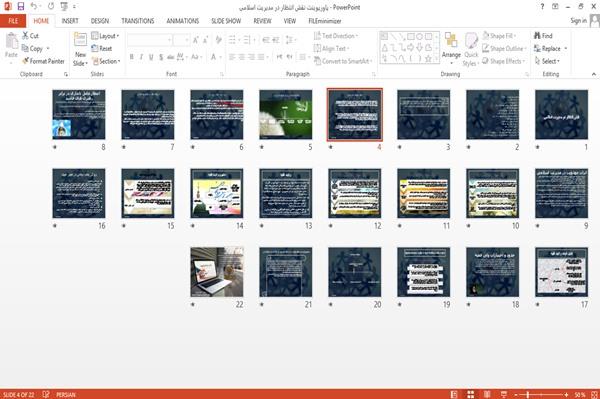The height and width of the screenshot is (399, 600).
Task: Click PERSIAN language in status bar
Action: pyautogui.click(x=65, y=394)
